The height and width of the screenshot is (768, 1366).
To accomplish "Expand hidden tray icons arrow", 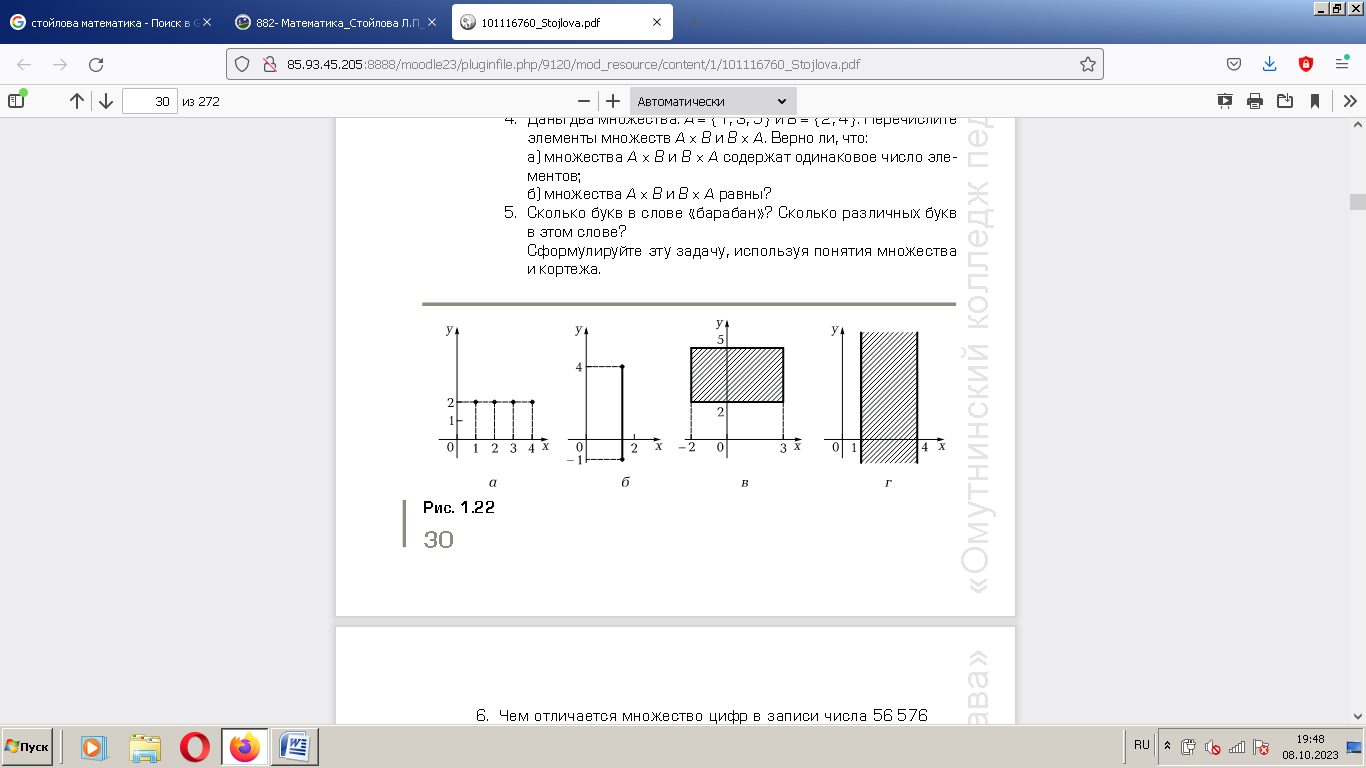I will 1167,746.
